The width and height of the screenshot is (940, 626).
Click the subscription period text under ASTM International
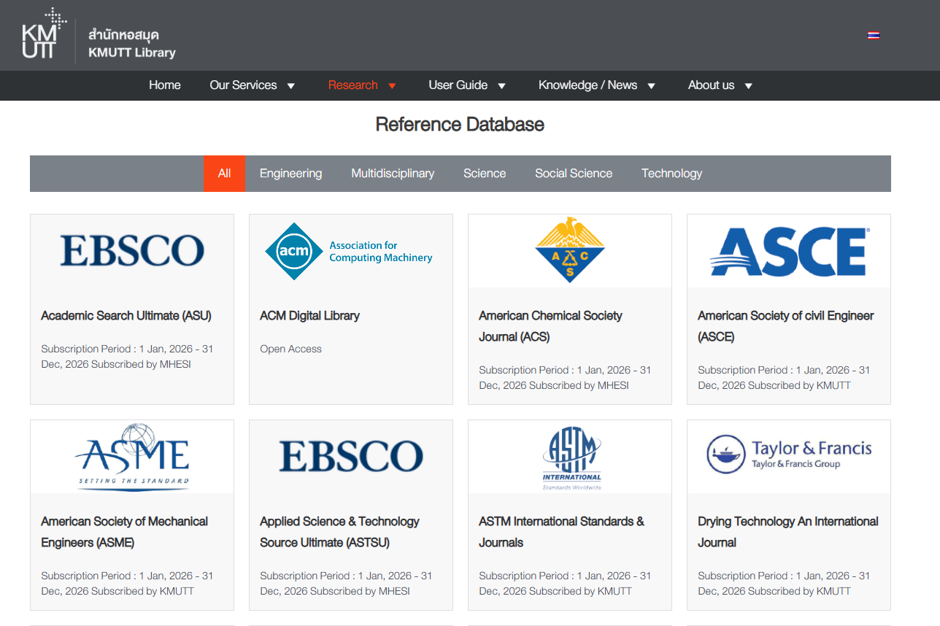(x=565, y=583)
